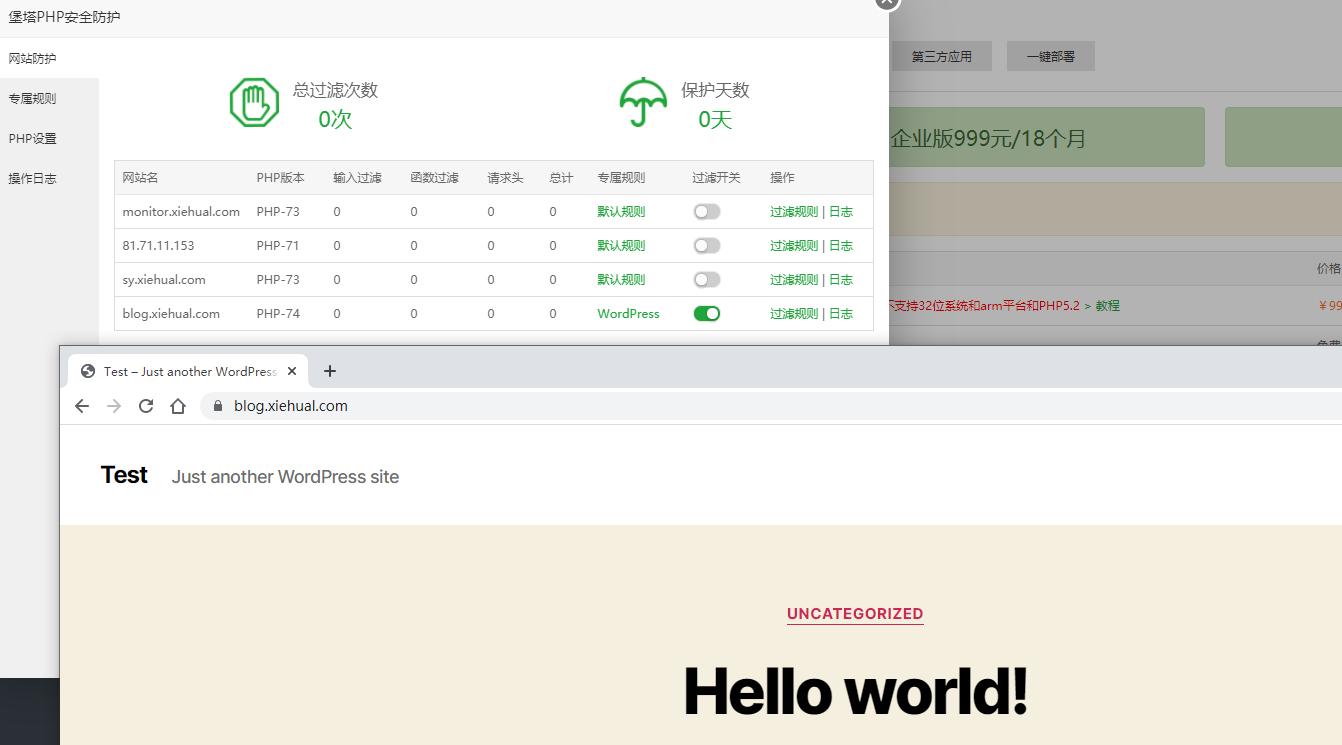The width and height of the screenshot is (1342, 745).
Task: Open 过滤规则 for blog.xiehual.com
Action: (x=794, y=314)
